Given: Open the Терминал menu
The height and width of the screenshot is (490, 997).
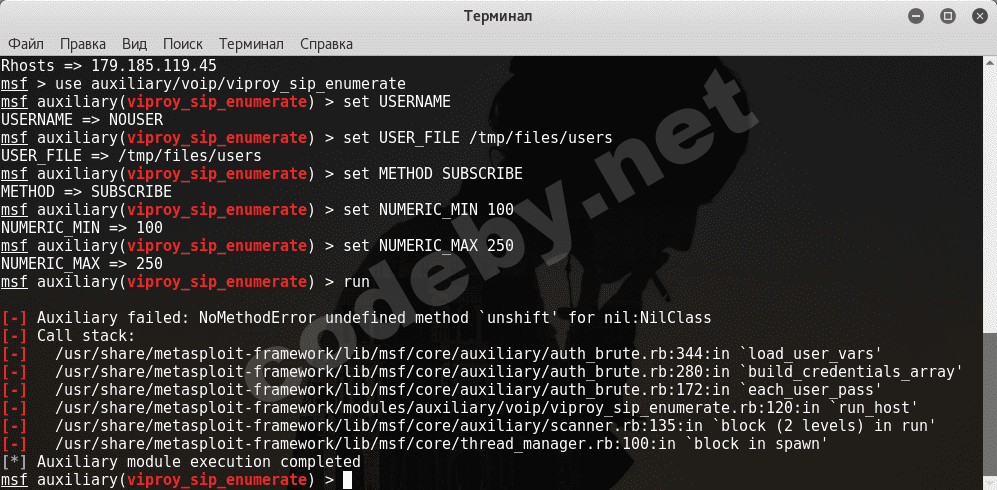Looking at the screenshot, I should 251,44.
